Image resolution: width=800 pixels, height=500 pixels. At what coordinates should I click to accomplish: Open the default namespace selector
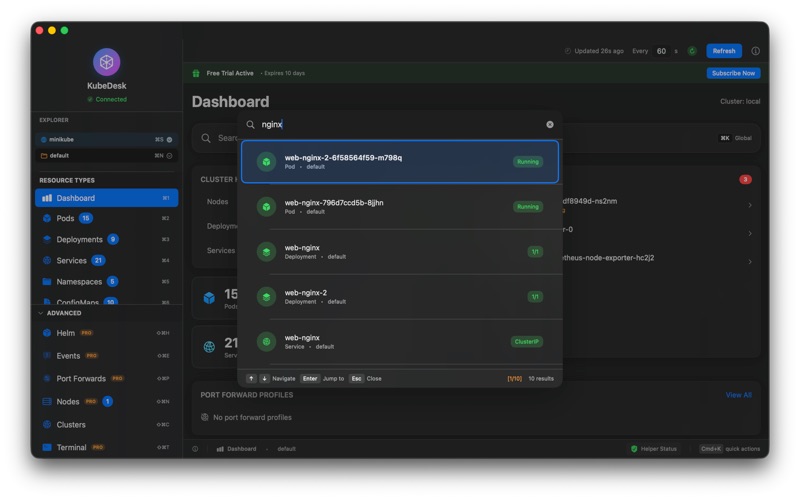[107, 156]
